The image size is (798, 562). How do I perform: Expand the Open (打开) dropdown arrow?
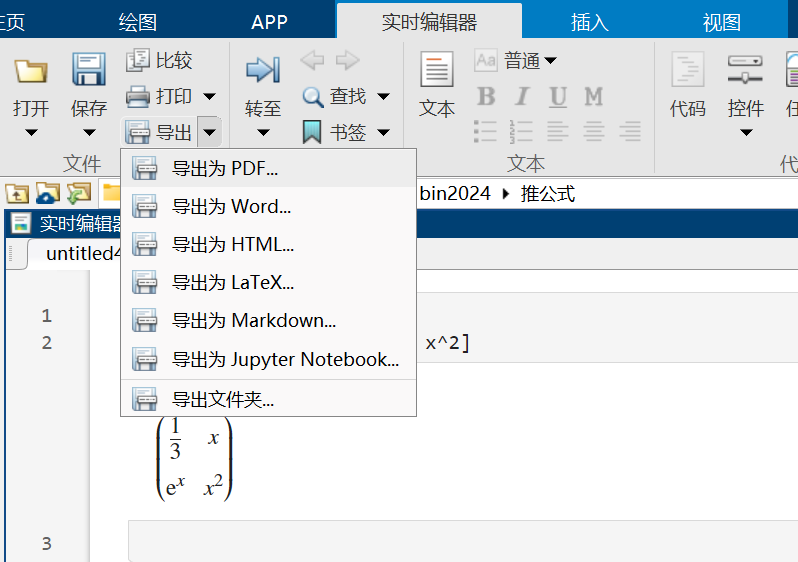pyautogui.click(x=31, y=133)
